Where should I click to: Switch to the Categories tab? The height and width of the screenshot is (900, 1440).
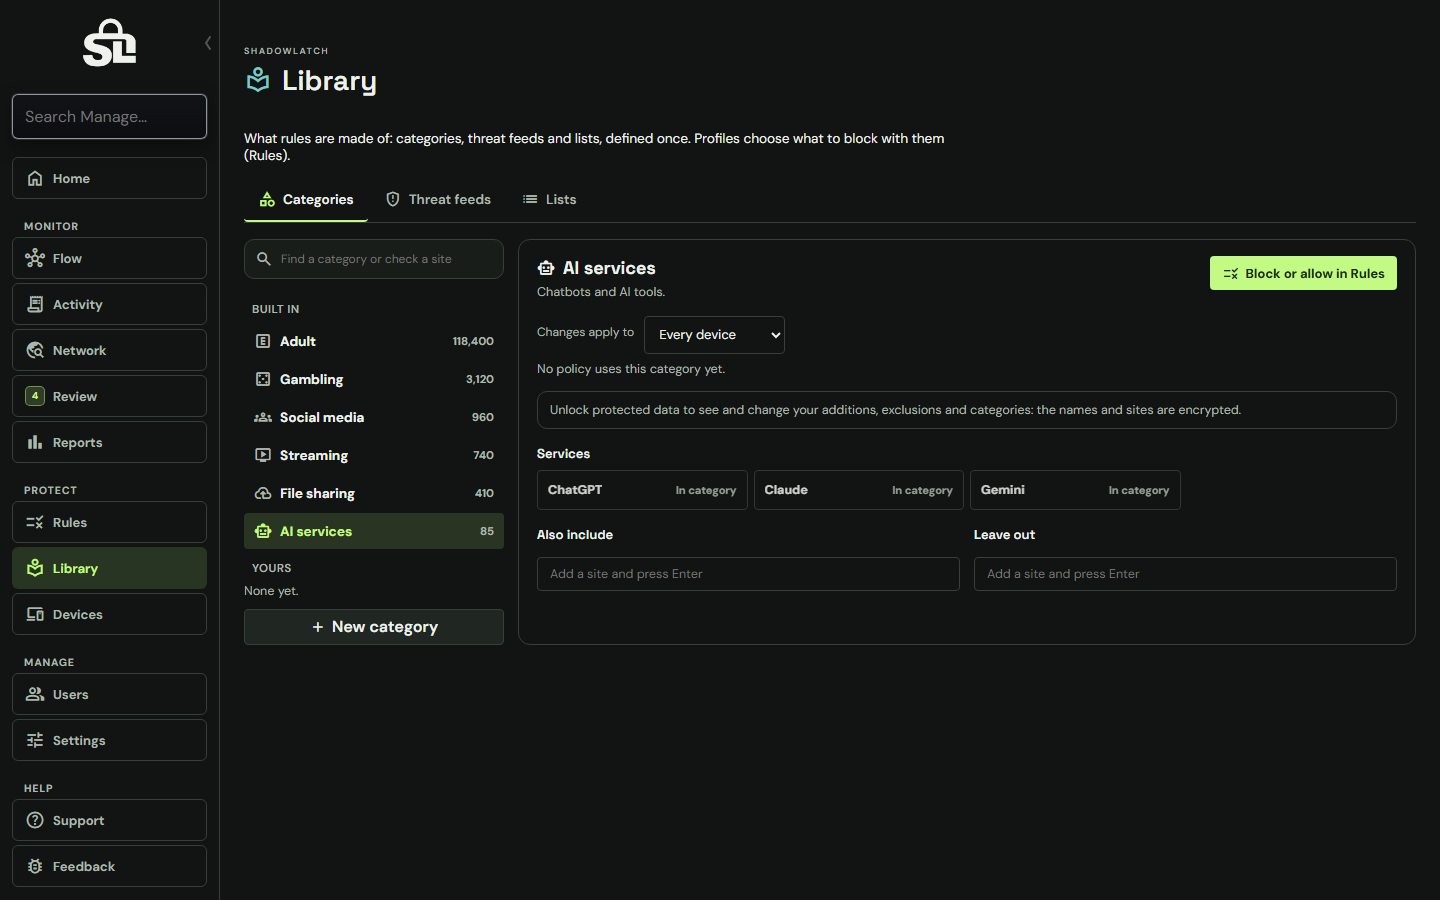[306, 200]
